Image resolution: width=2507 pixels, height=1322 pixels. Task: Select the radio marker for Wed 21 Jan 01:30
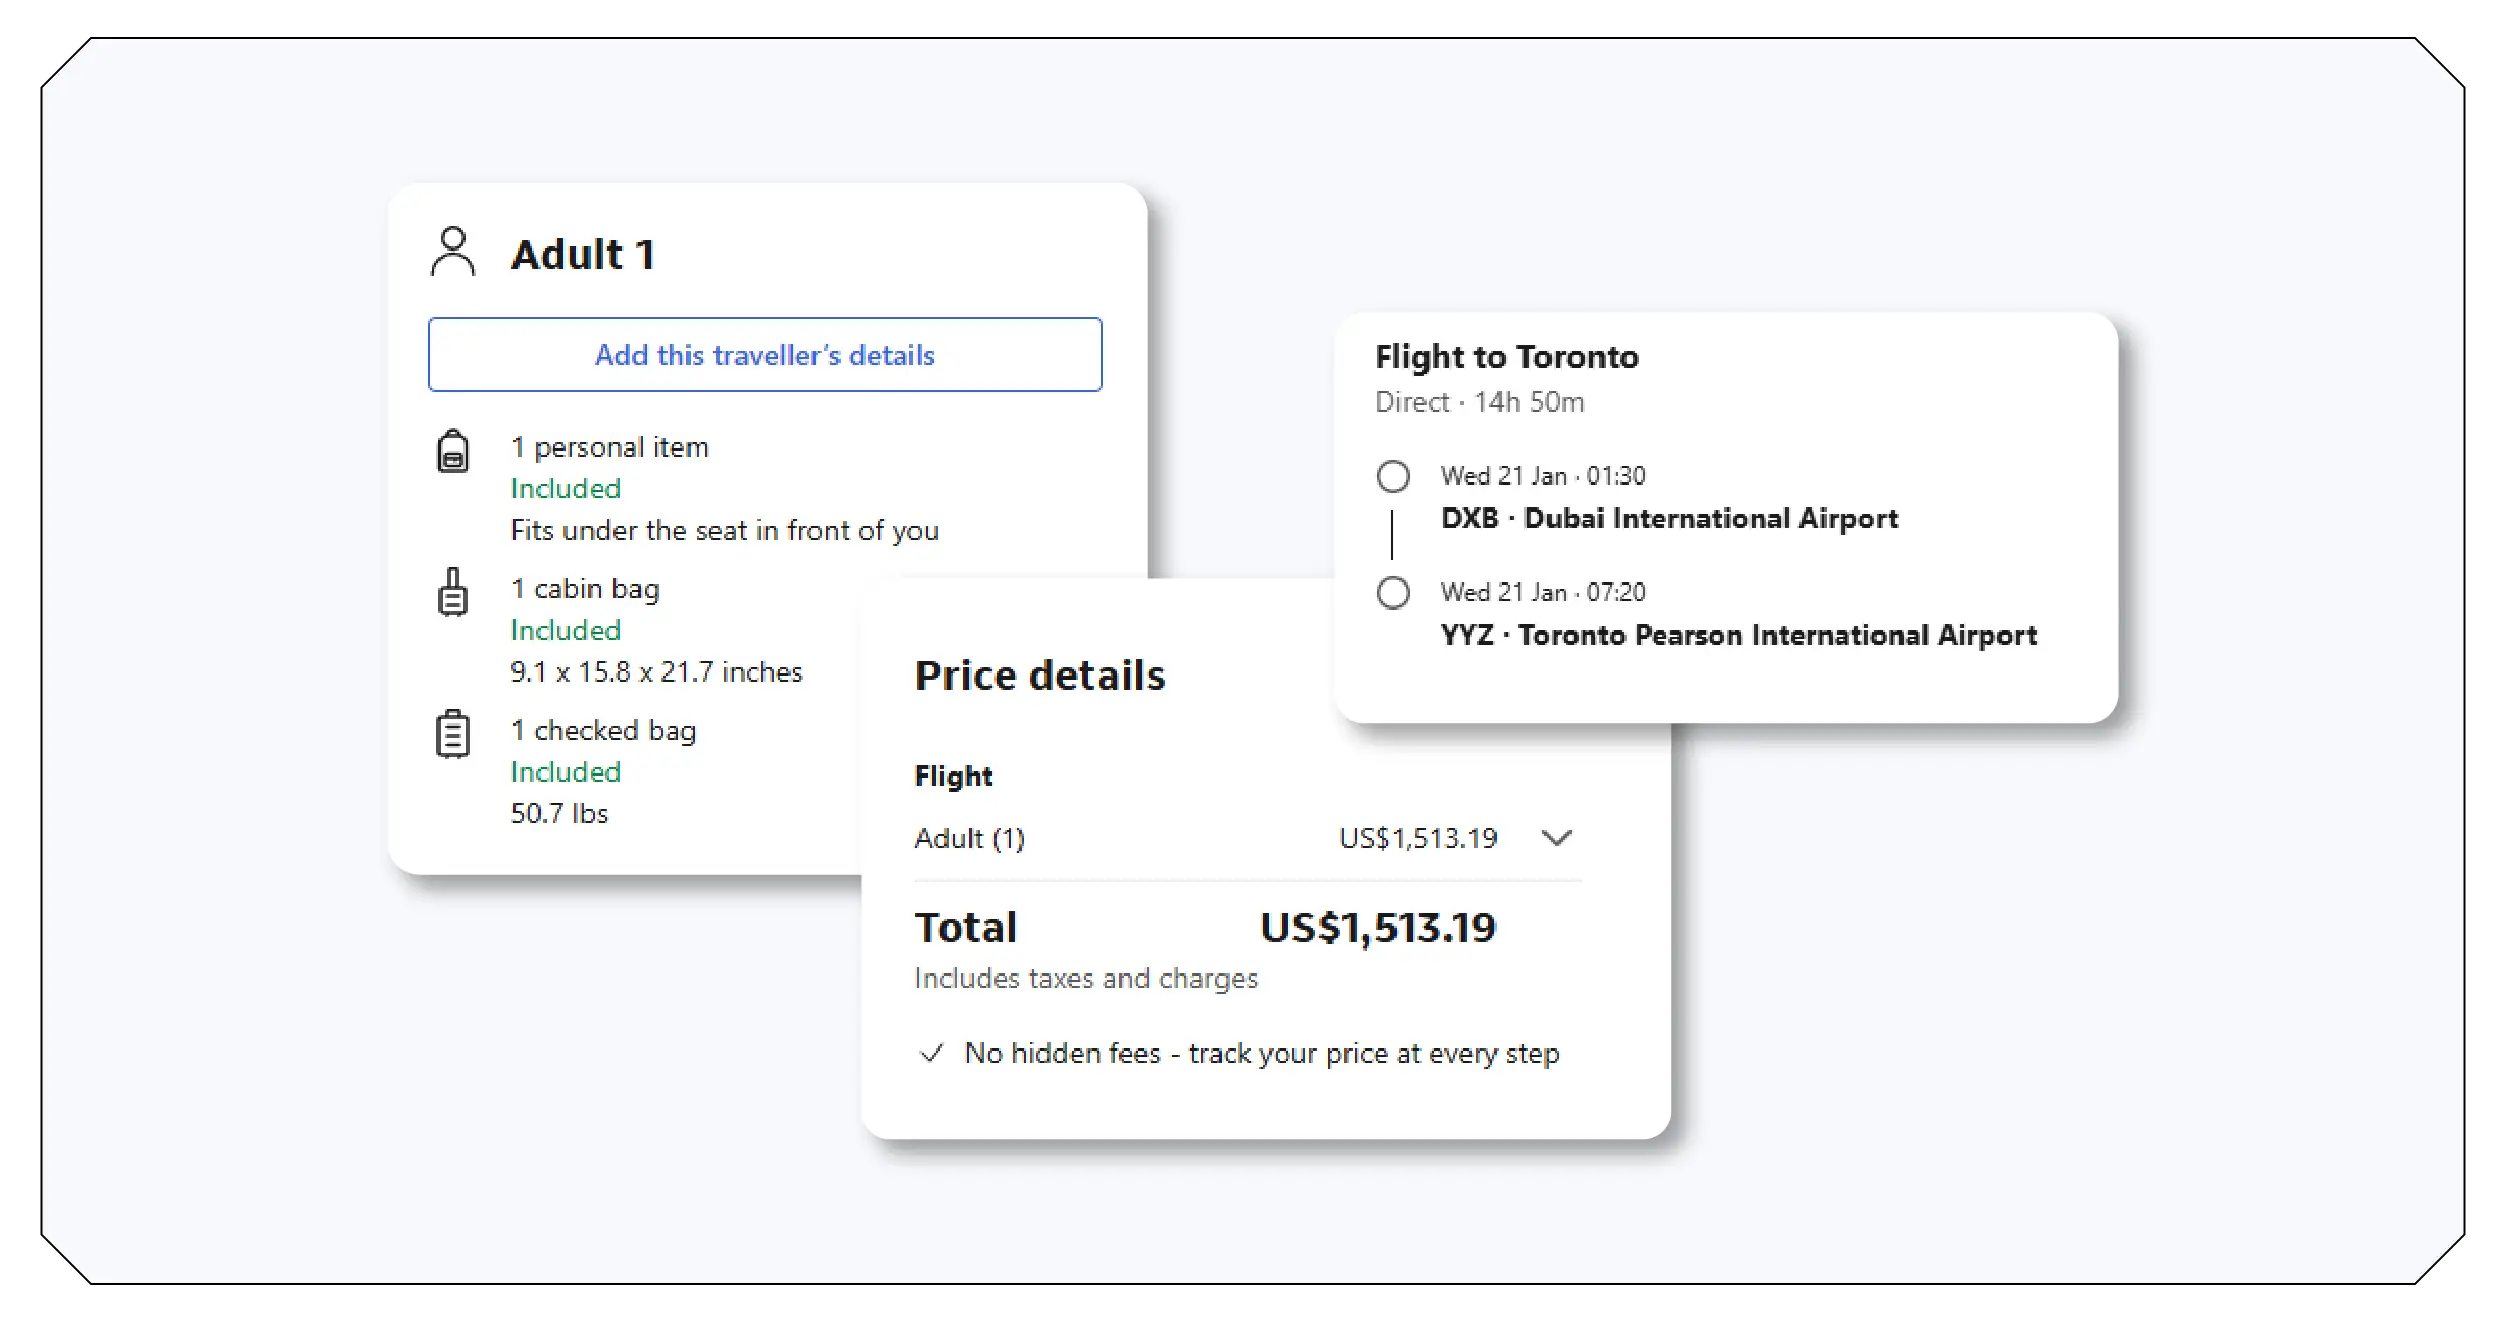coord(1394,477)
